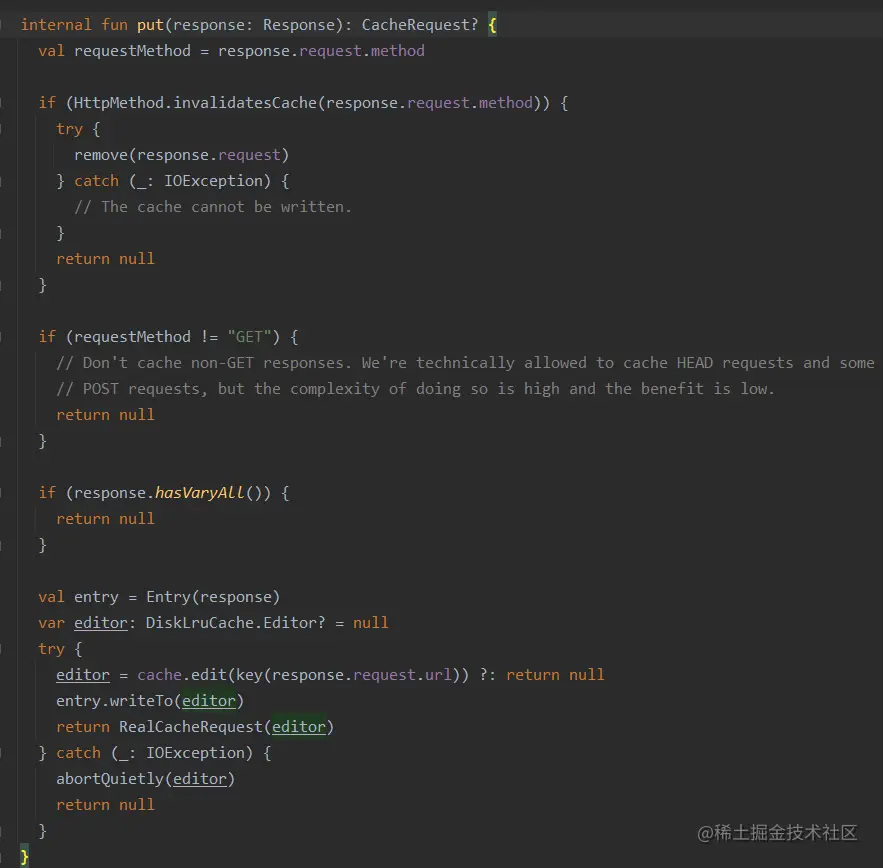Click the "Response" parameter type
The width and height of the screenshot is (883, 868).
[299, 25]
